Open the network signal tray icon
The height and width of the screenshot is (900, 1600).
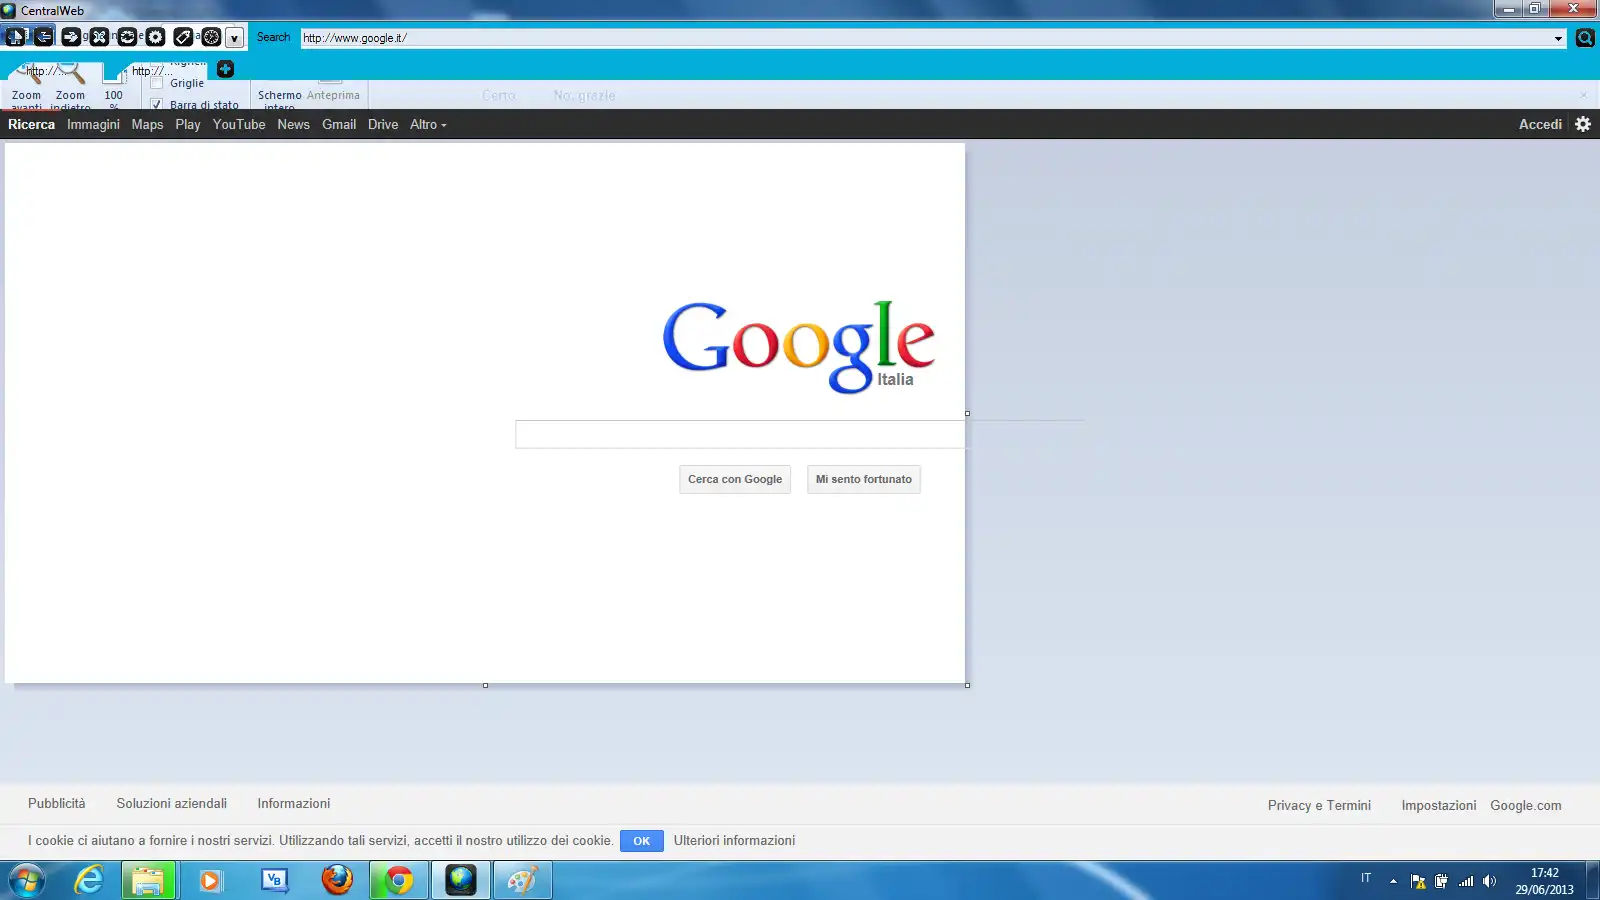pos(1466,881)
